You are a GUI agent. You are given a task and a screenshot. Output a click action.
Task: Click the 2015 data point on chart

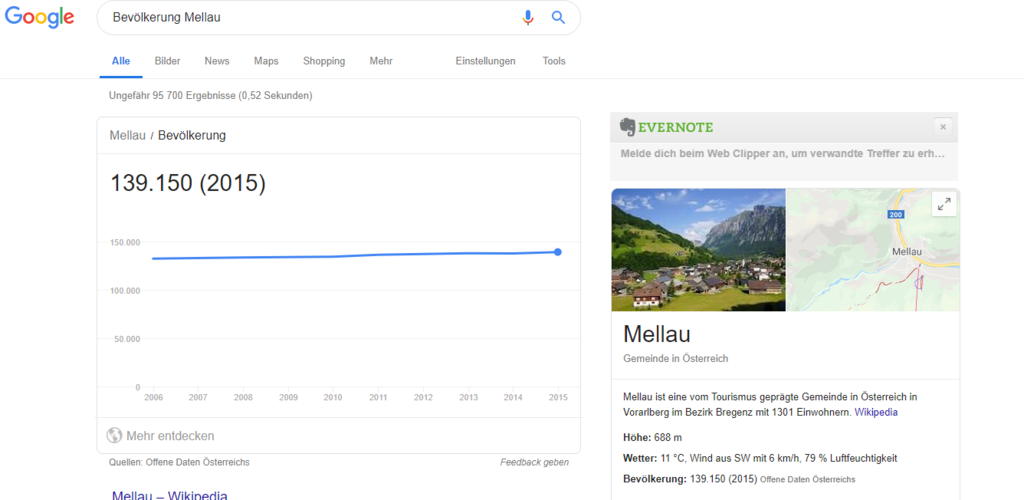(558, 252)
